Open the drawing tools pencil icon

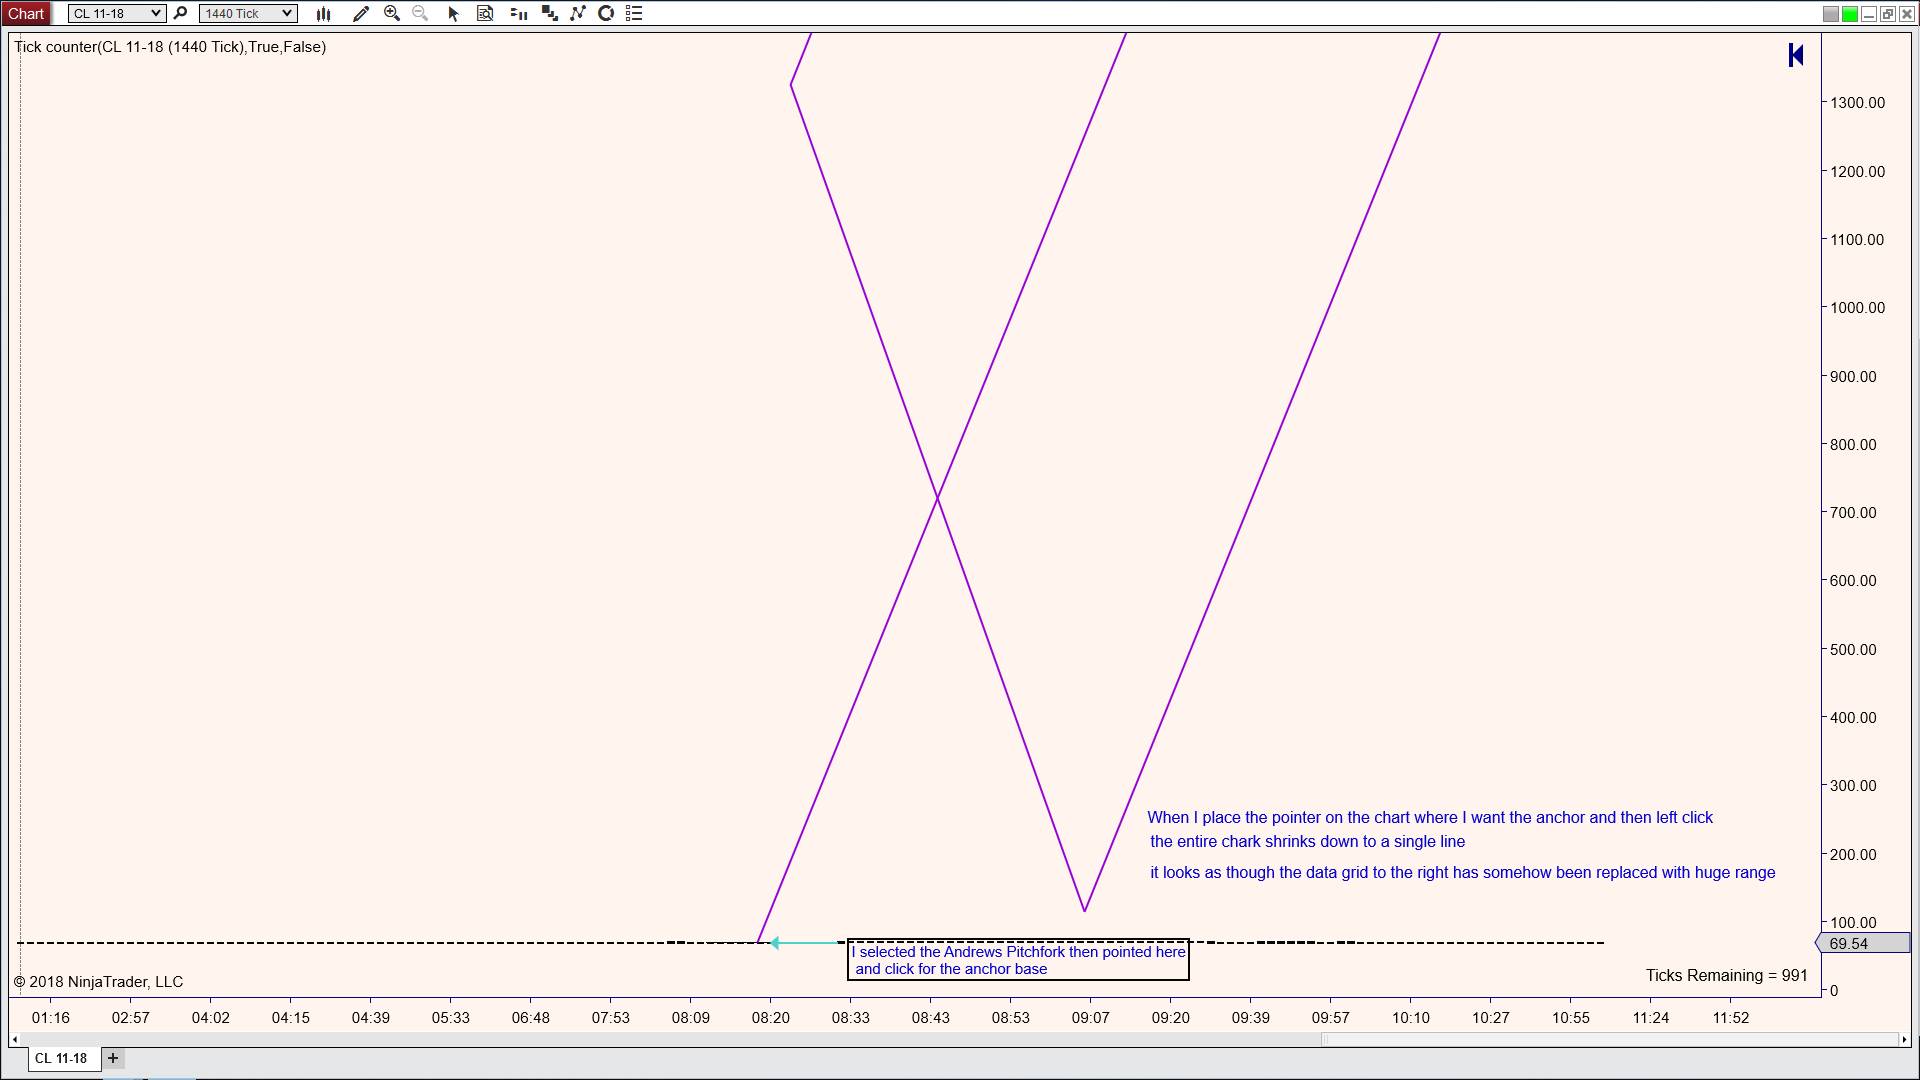361,14
